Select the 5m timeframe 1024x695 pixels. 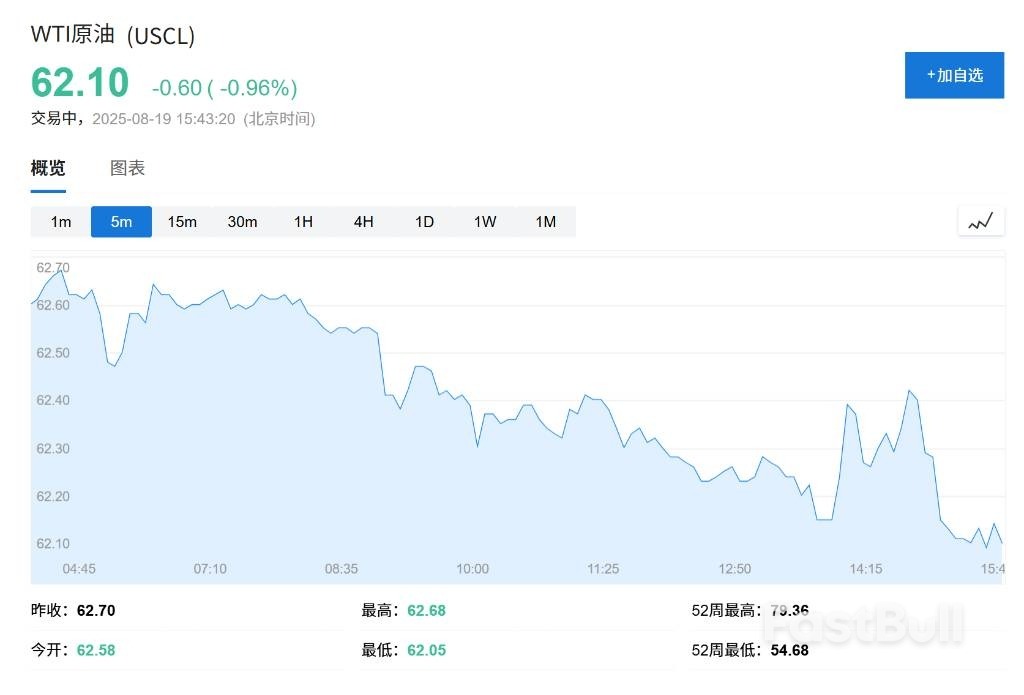(x=121, y=221)
